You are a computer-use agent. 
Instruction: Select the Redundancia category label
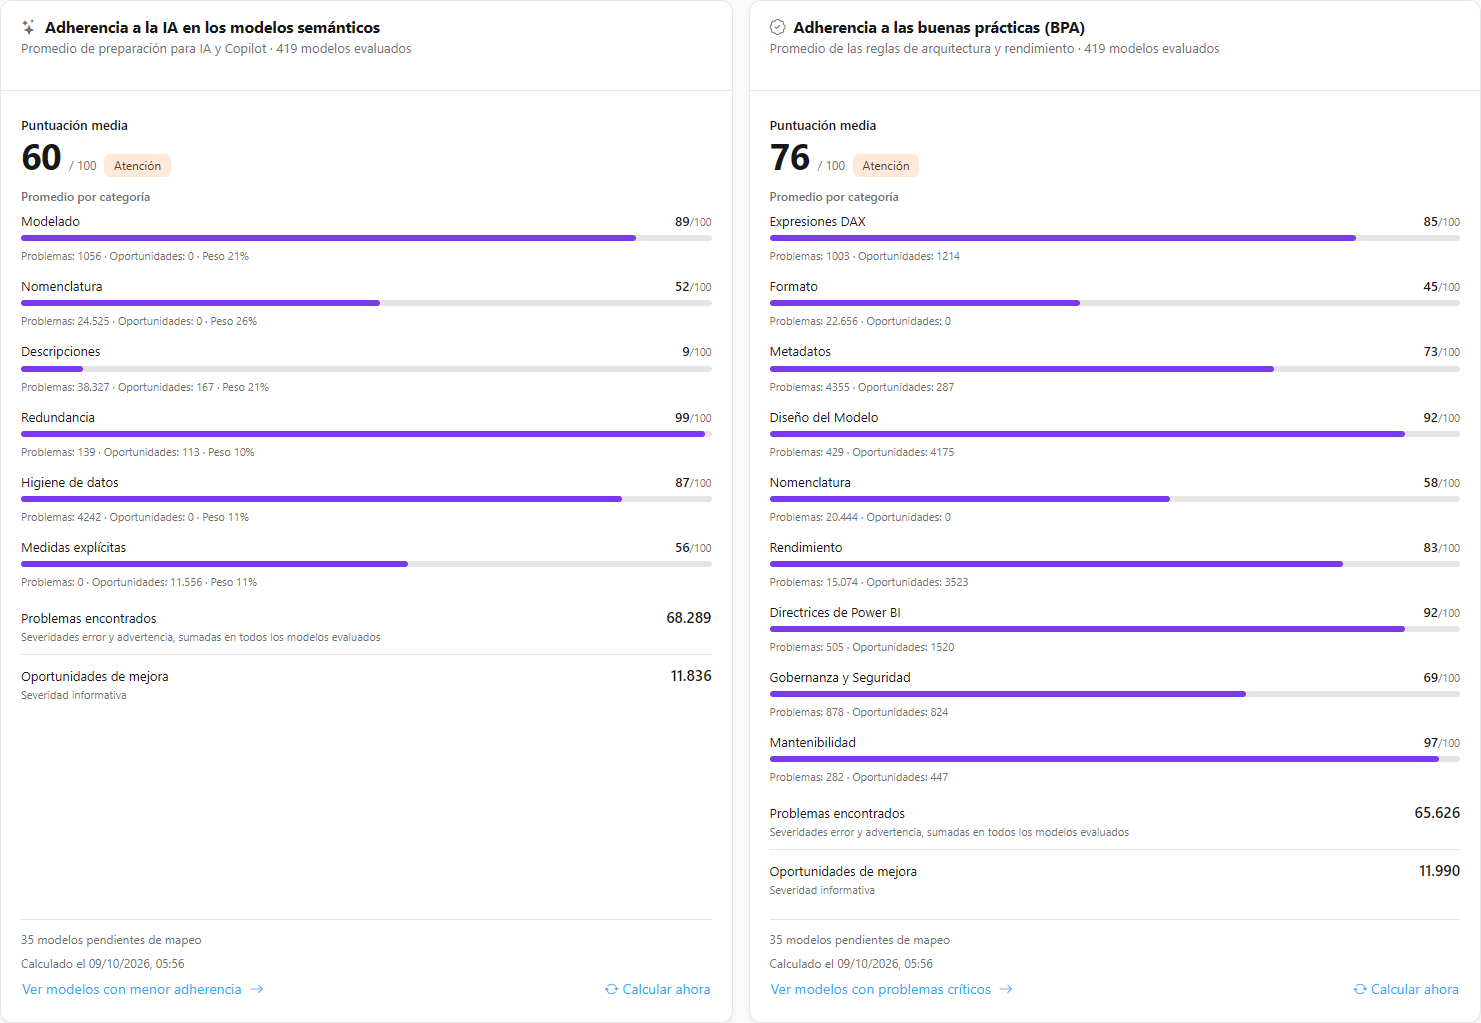pyautogui.click(x=58, y=417)
